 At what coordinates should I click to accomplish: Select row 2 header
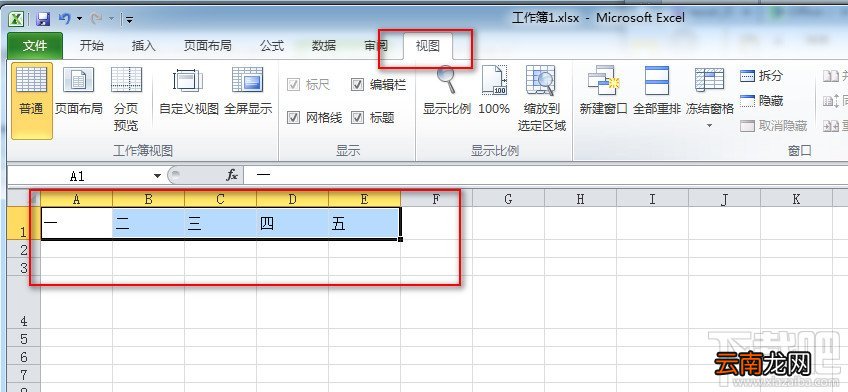coord(24,249)
